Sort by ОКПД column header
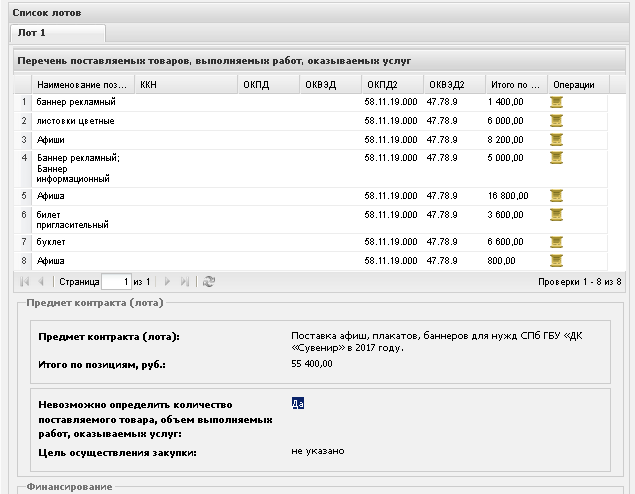635x494 pixels. [269, 85]
